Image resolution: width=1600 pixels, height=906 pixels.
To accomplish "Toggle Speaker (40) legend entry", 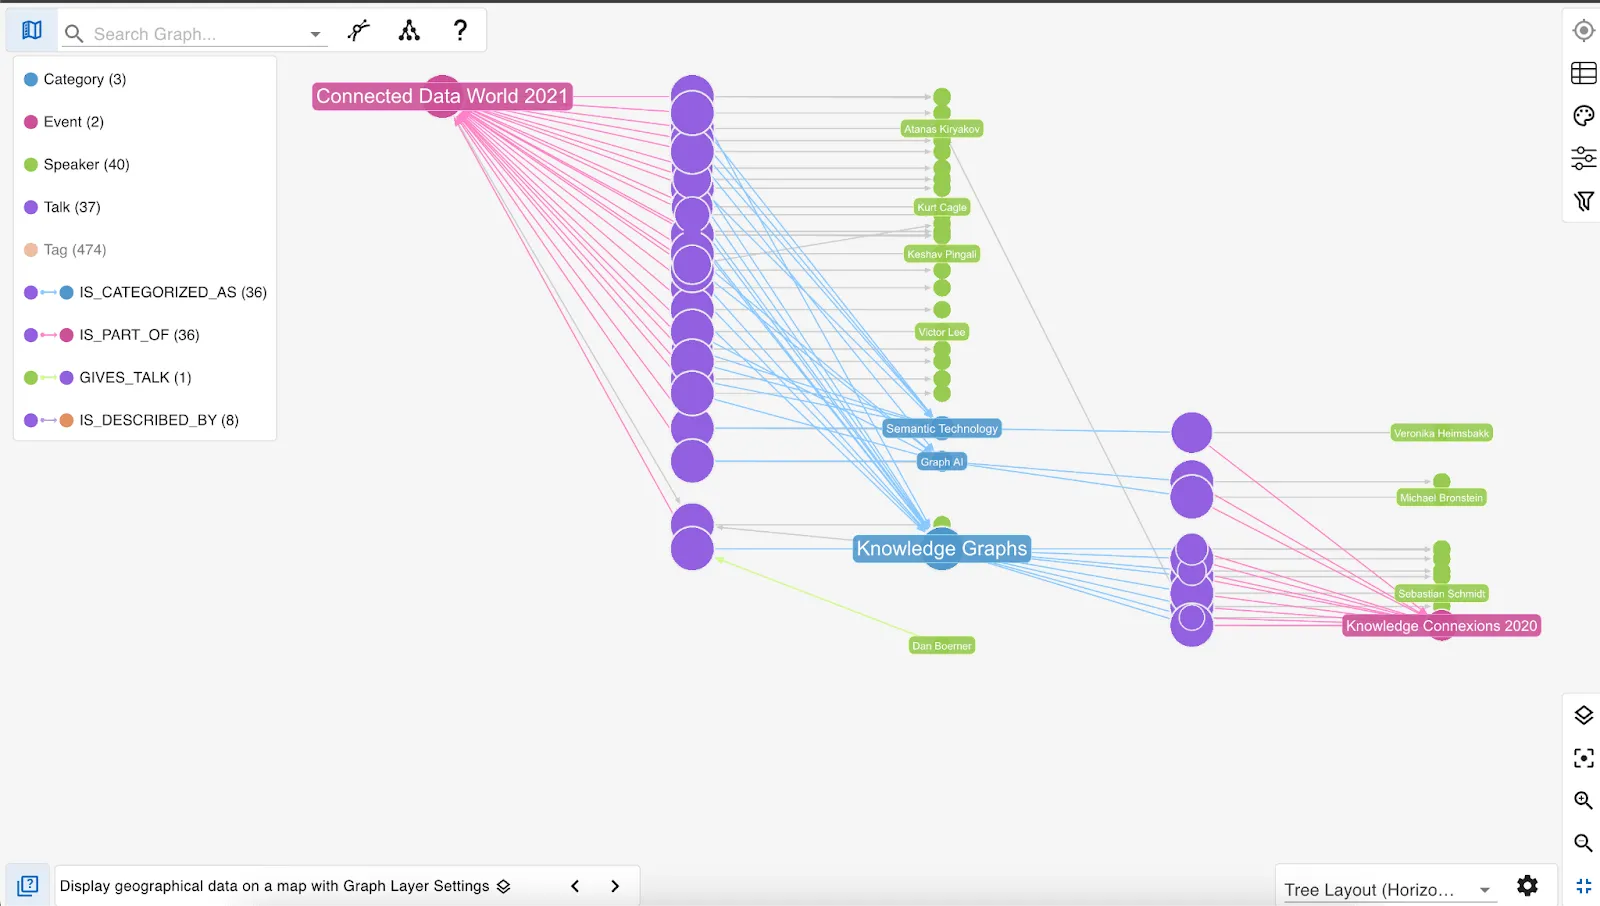I will click(77, 164).
